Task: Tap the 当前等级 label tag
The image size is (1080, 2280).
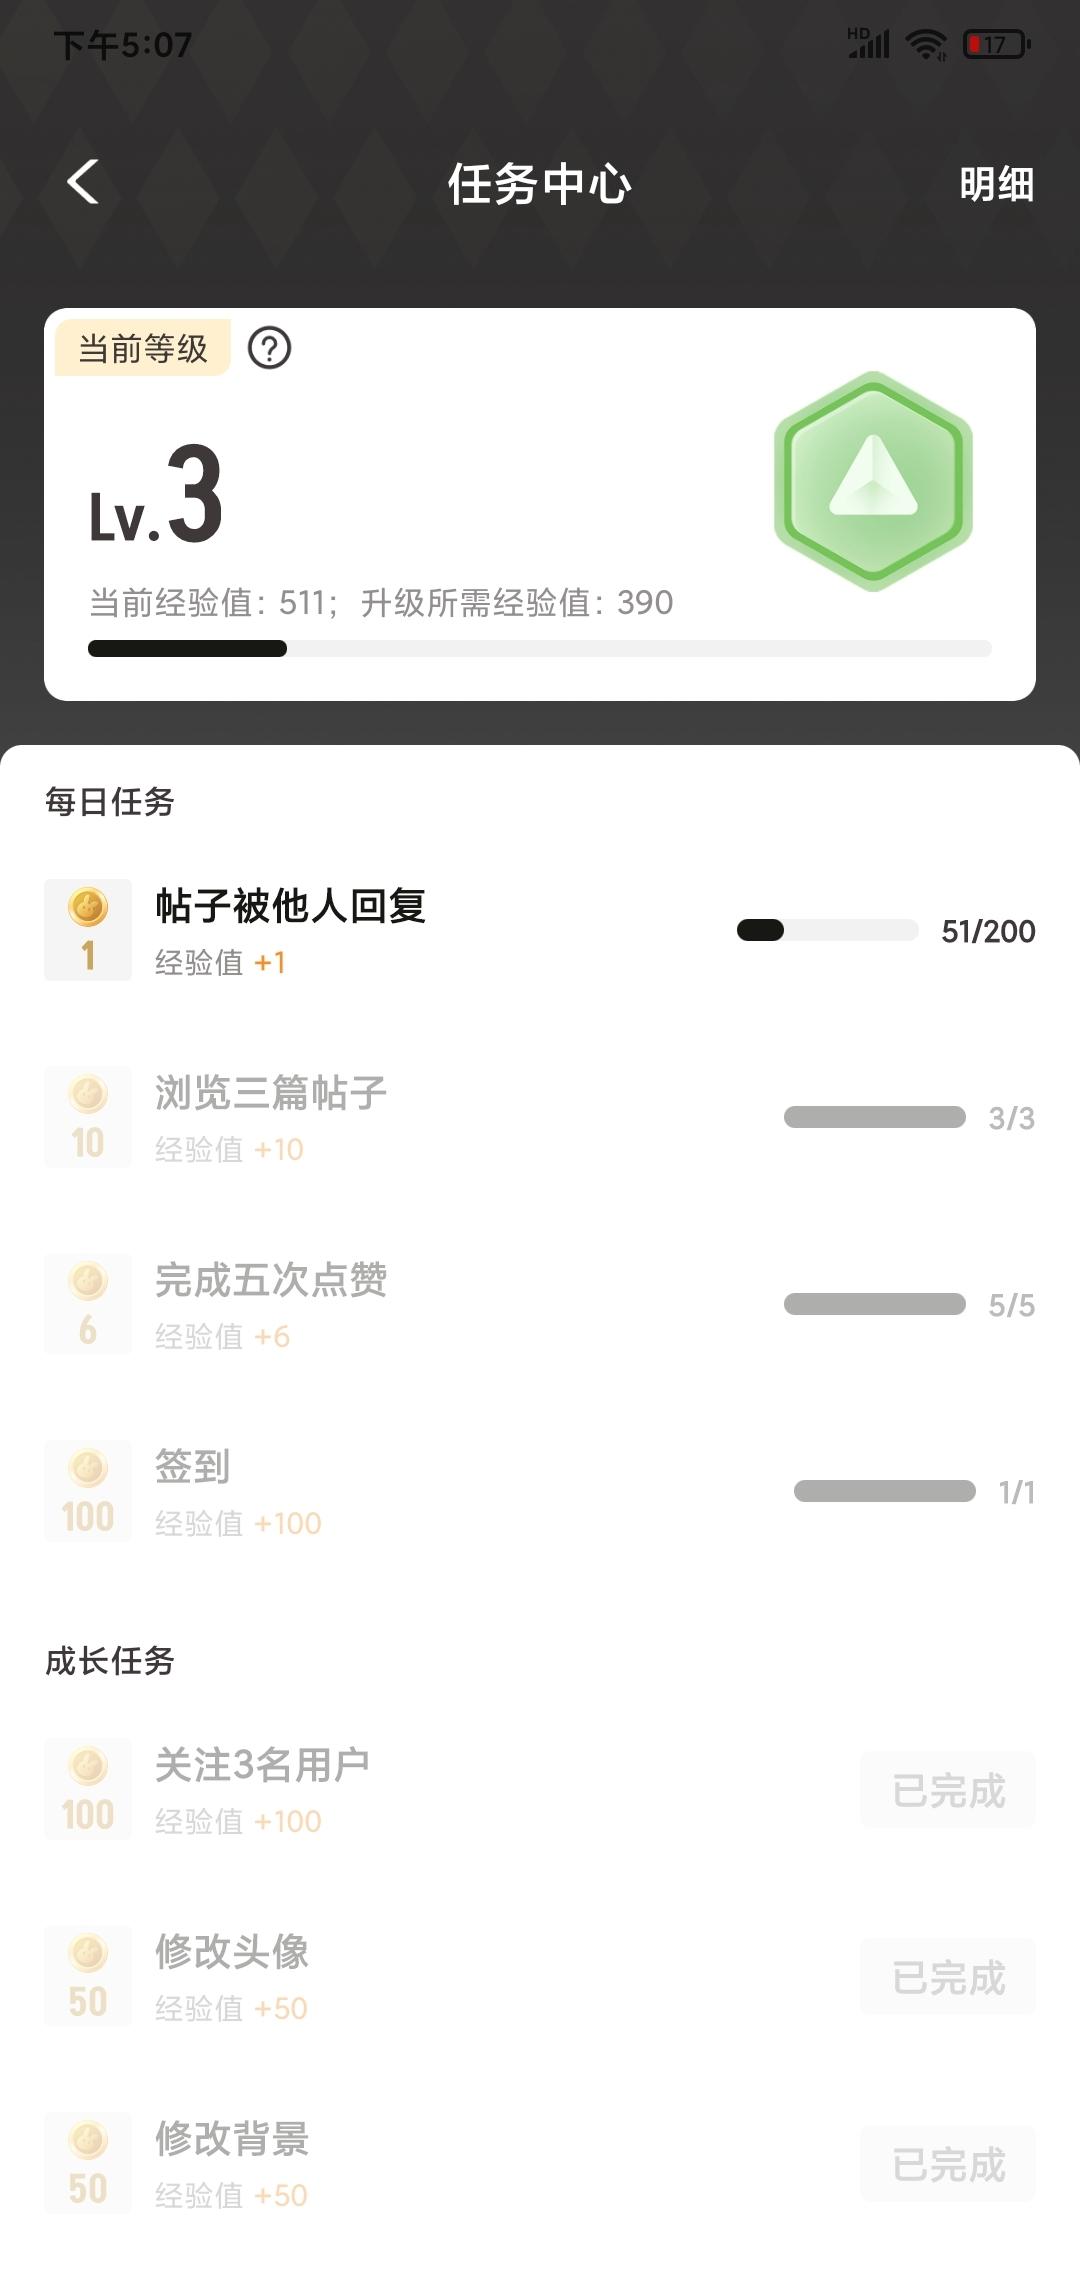Action: (x=143, y=348)
